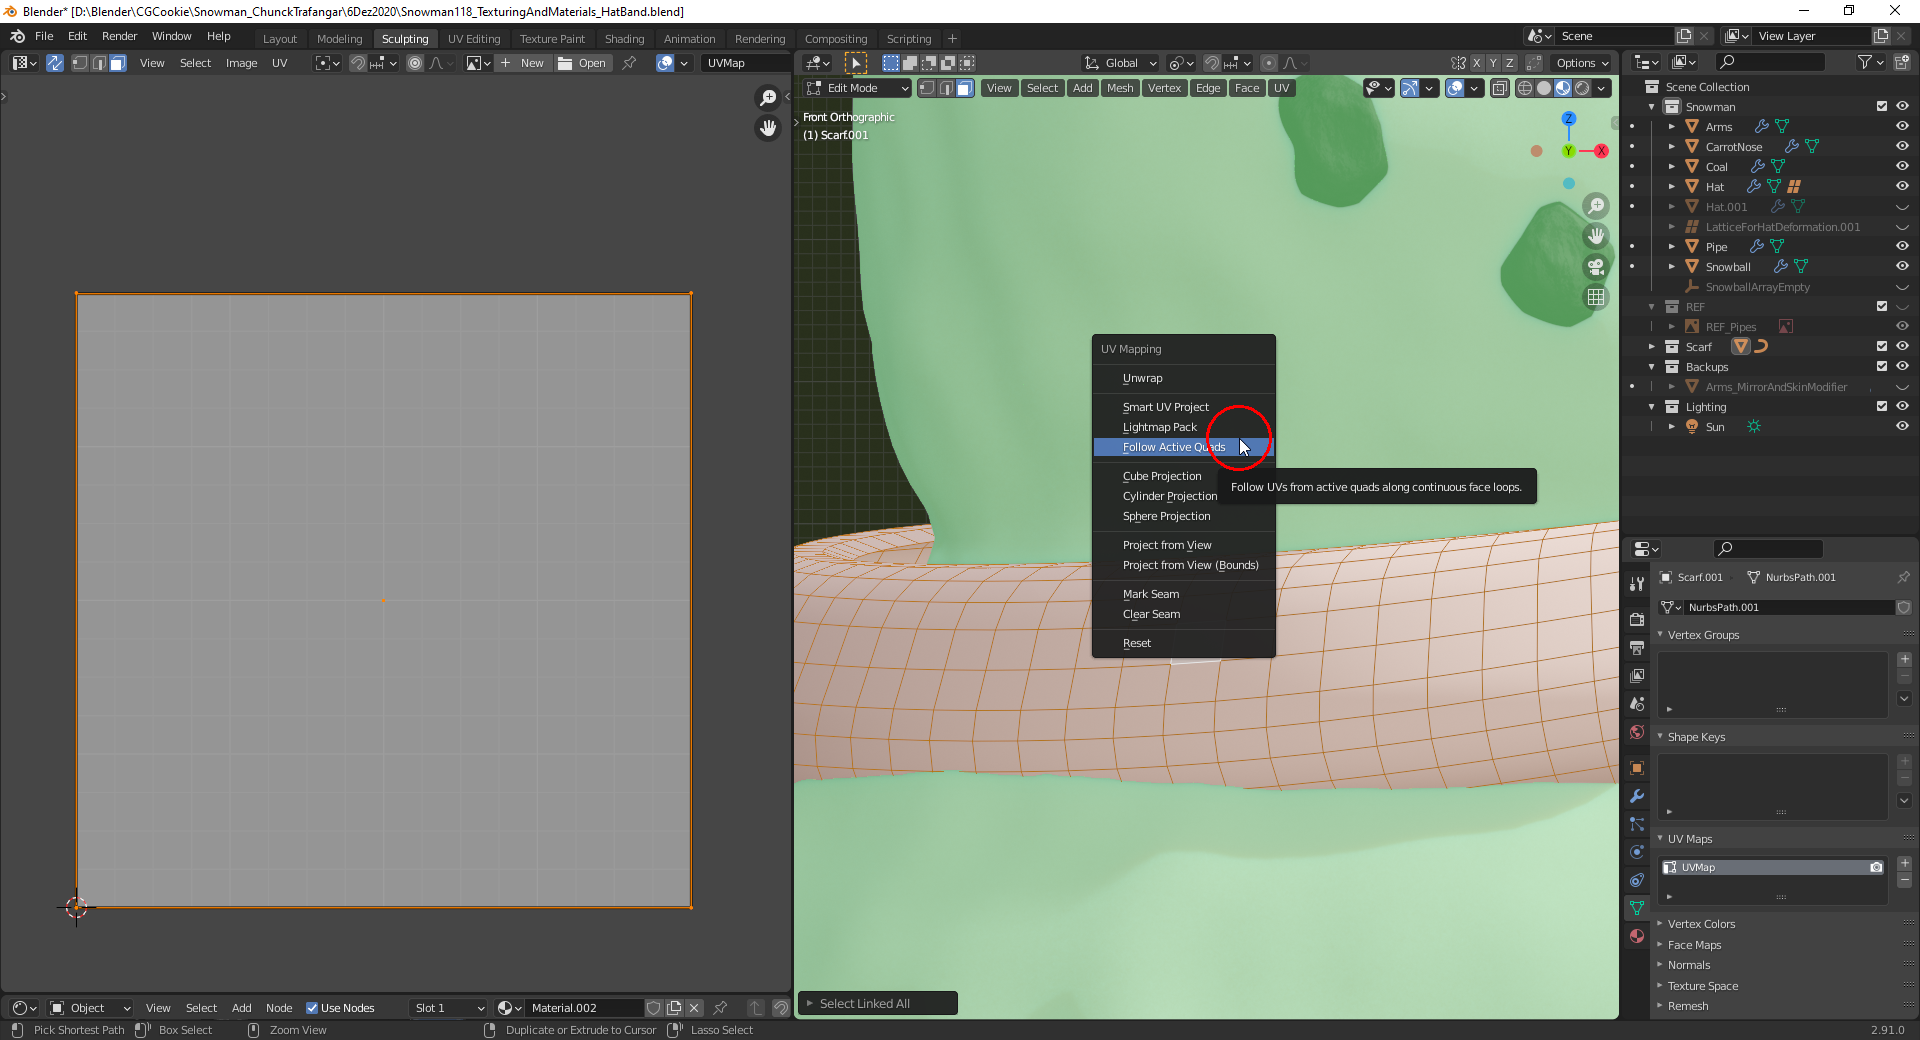The image size is (1920, 1040).
Task: Expand the Vertex Colors panel
Action: [1701, 924]
